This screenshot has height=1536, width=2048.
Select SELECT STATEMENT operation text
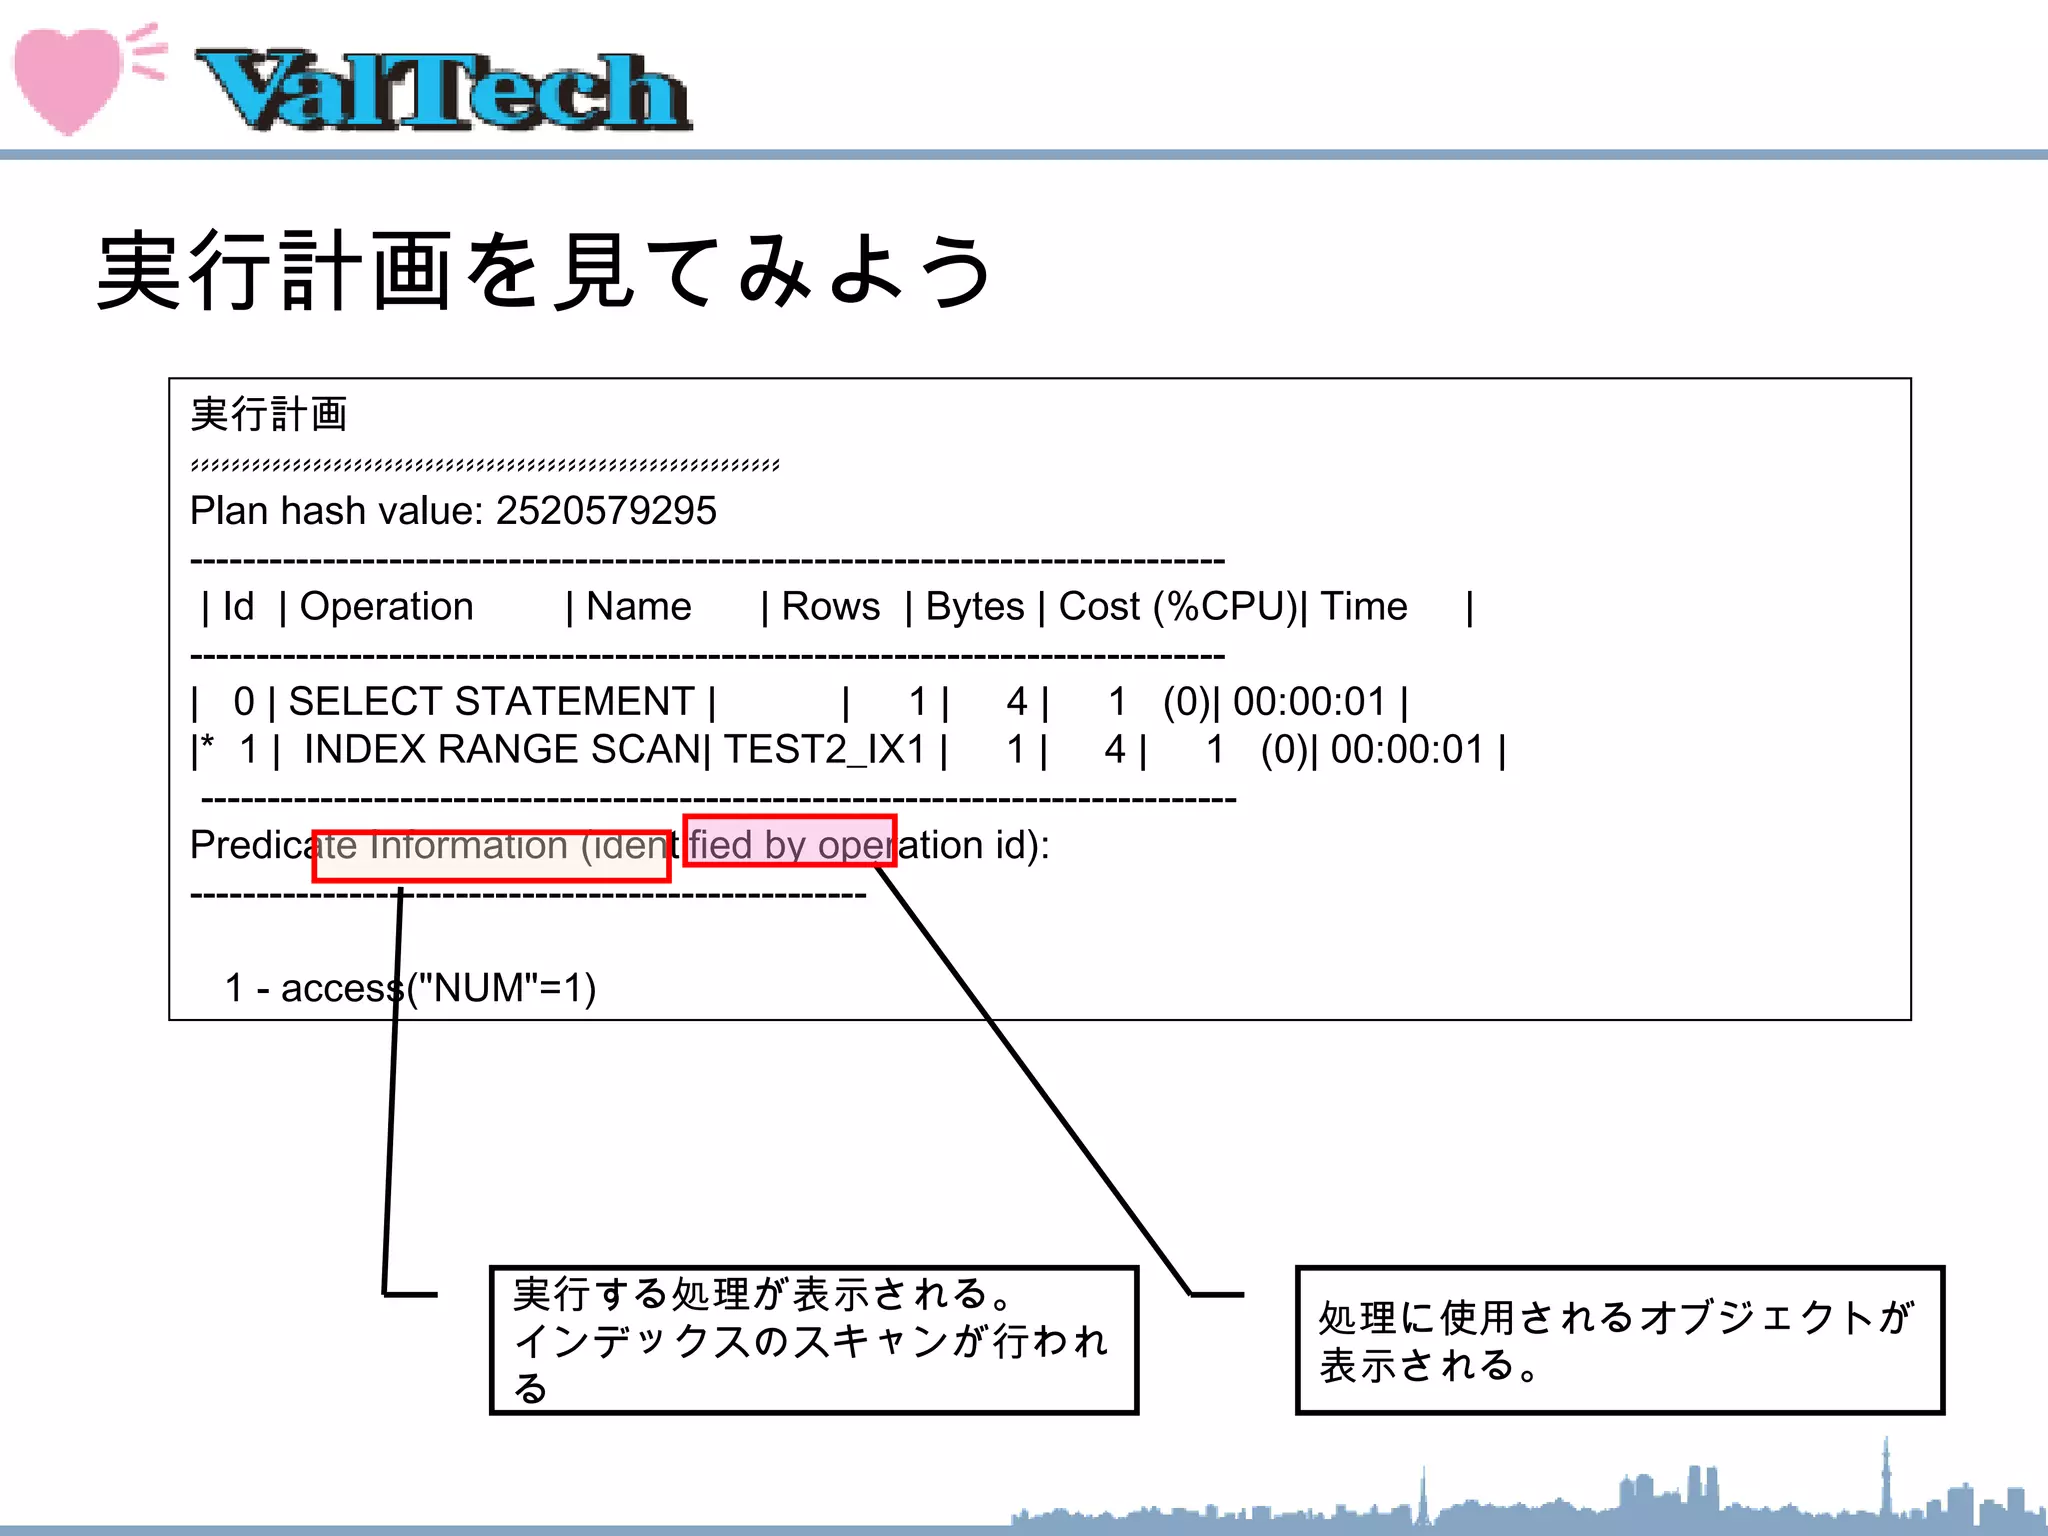pos(491,702)
